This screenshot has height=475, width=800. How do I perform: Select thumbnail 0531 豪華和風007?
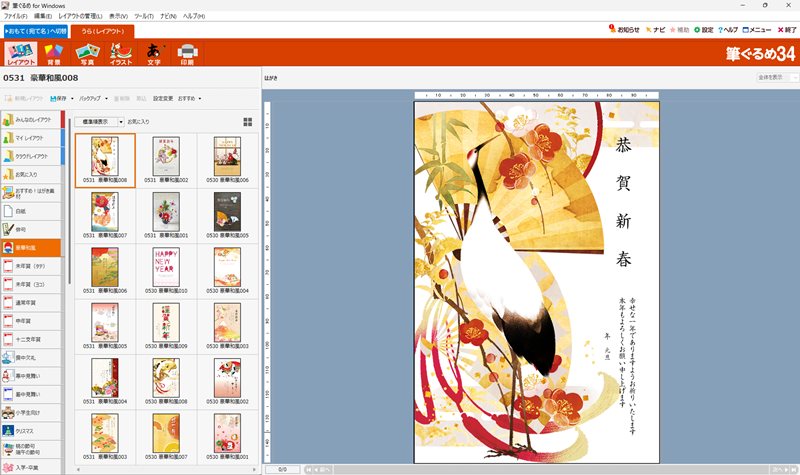105,215
